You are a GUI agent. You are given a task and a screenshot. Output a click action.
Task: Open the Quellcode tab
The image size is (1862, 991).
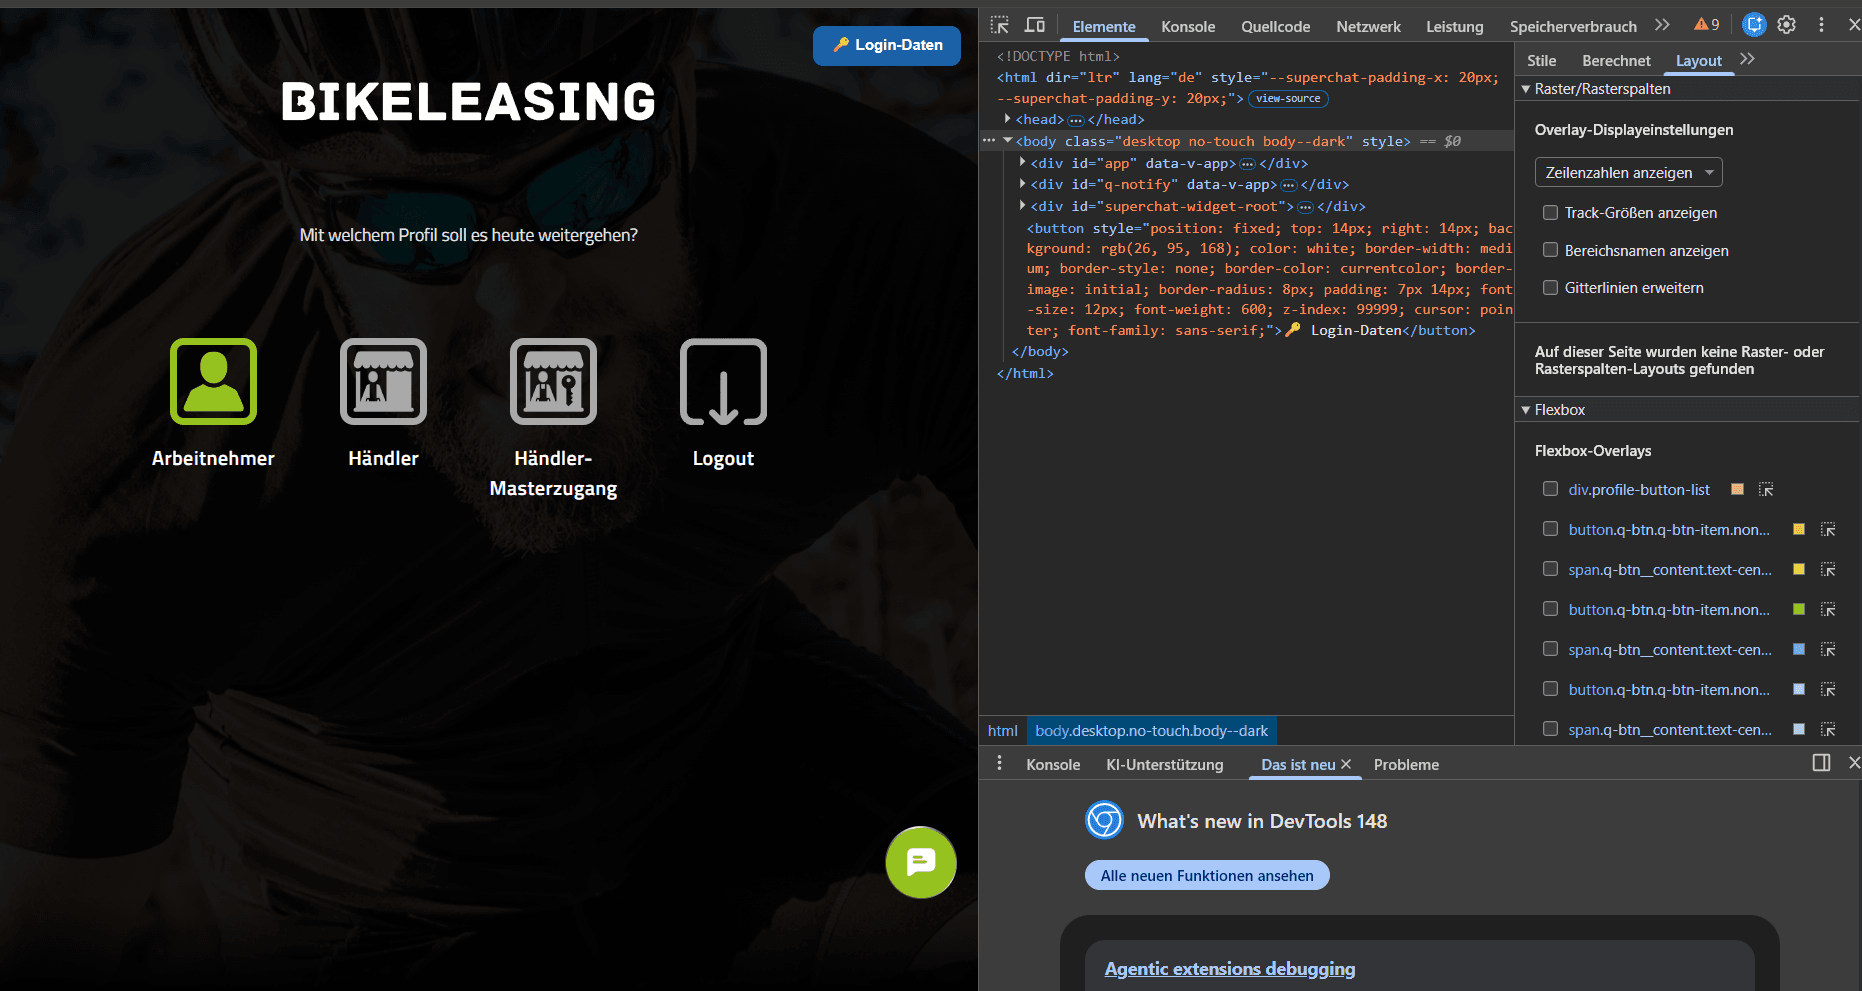point(1275,27)
